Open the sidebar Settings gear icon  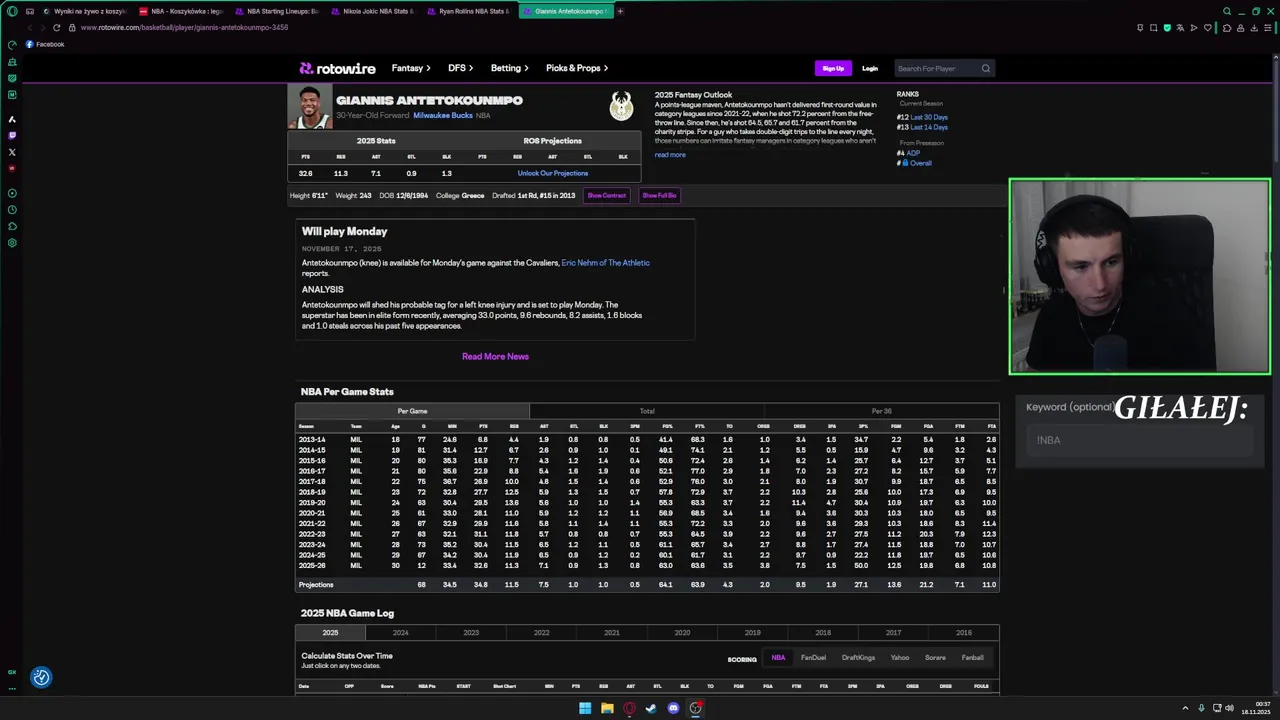tap(12, 243)
